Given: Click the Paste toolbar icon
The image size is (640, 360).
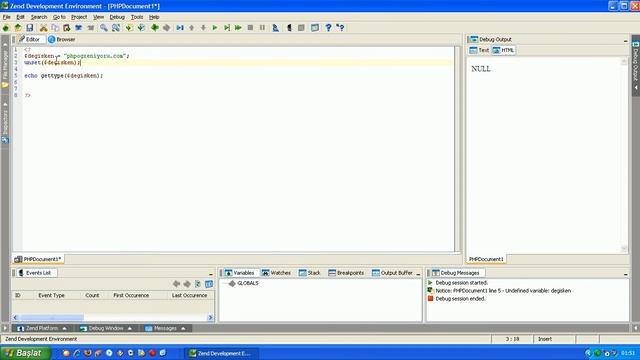Looking at the screenshot, I should tap(67, 28).
